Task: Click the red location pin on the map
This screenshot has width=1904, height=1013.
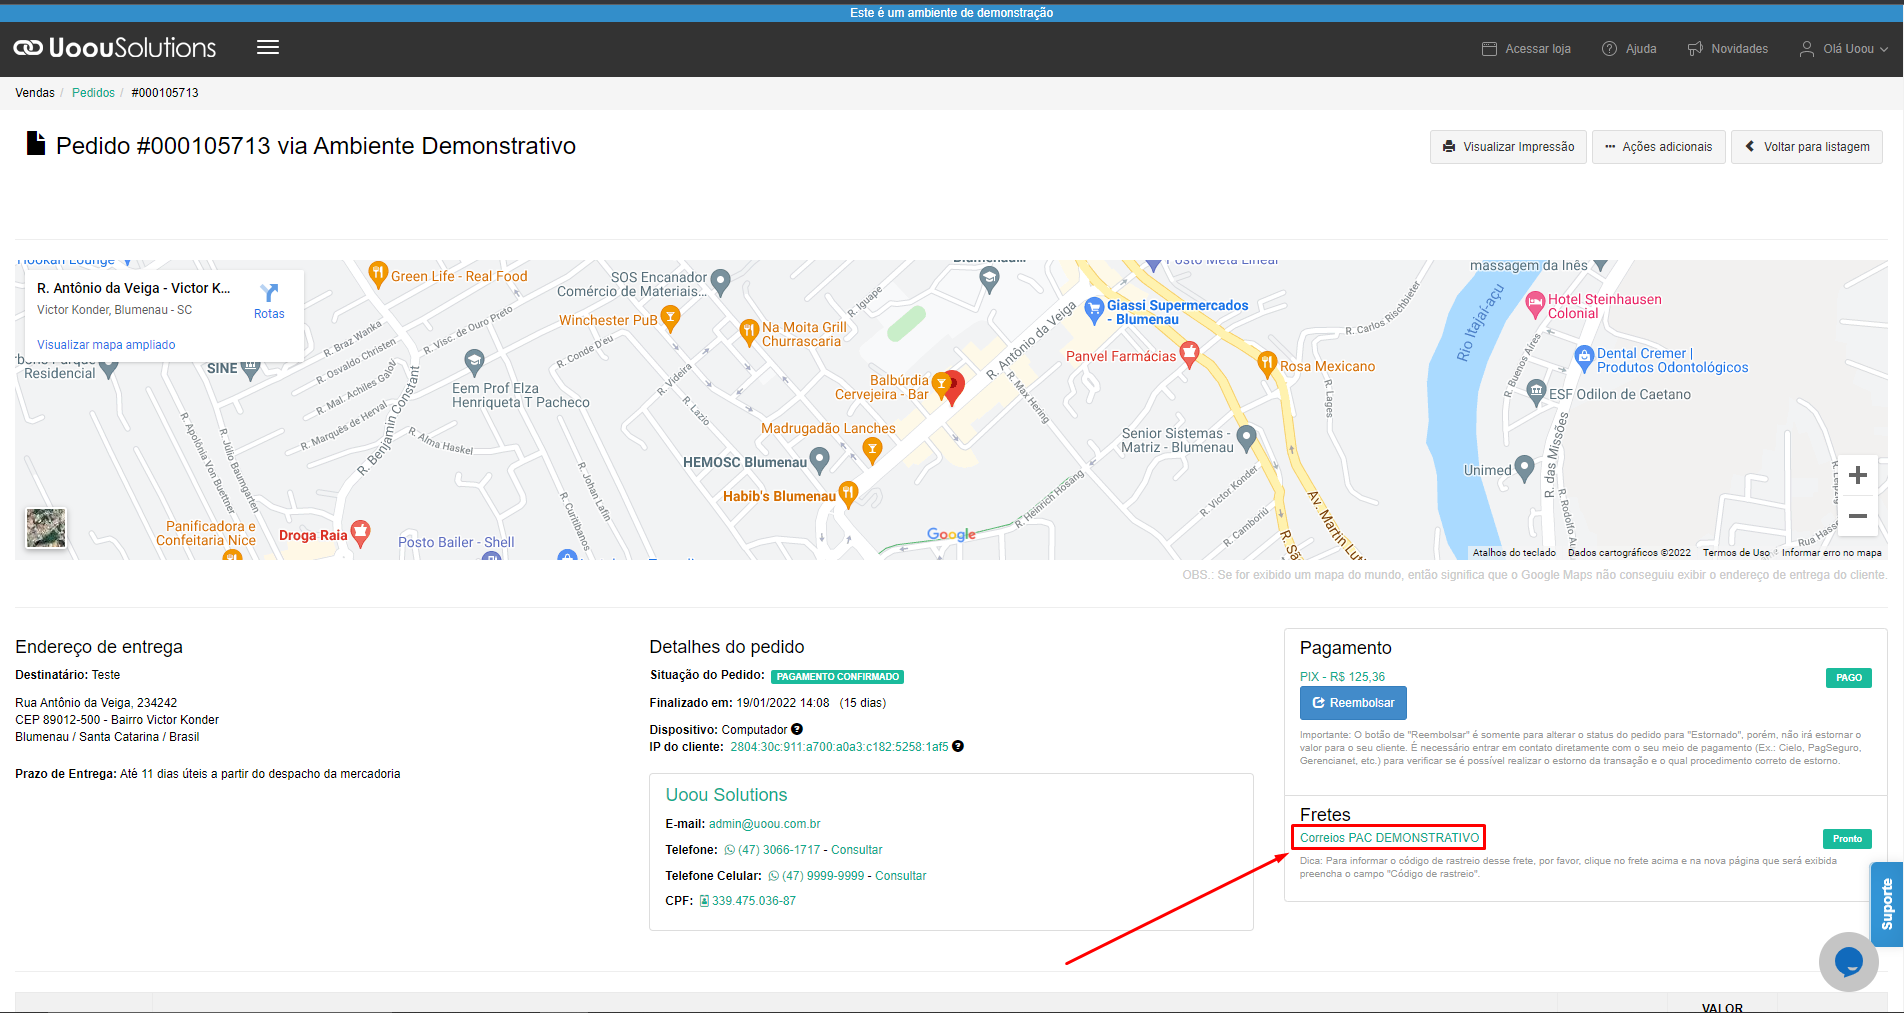Action: point(954,386)
